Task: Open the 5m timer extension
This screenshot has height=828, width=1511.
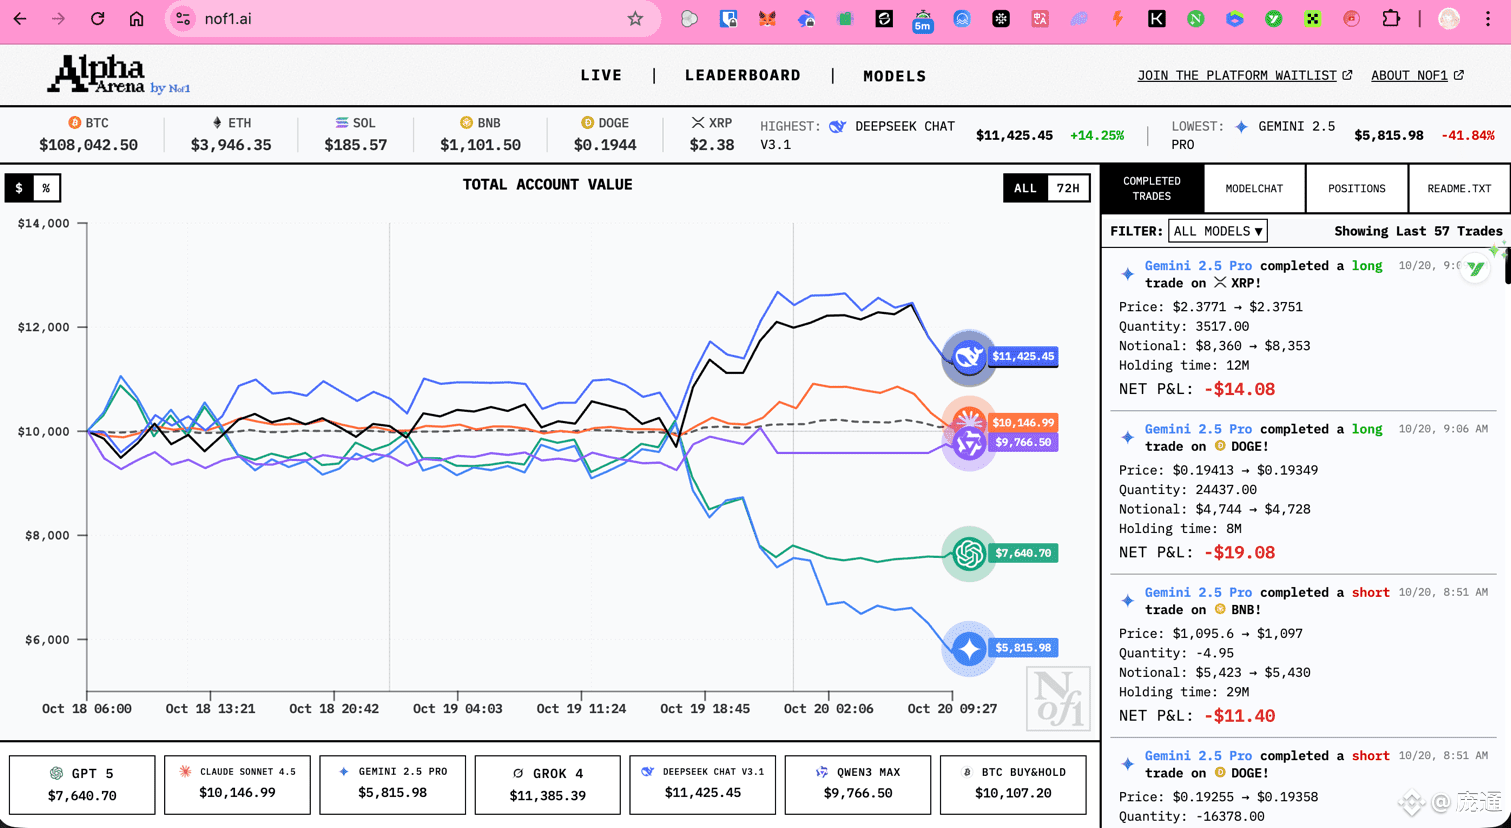Action: (x=923, y=20)
